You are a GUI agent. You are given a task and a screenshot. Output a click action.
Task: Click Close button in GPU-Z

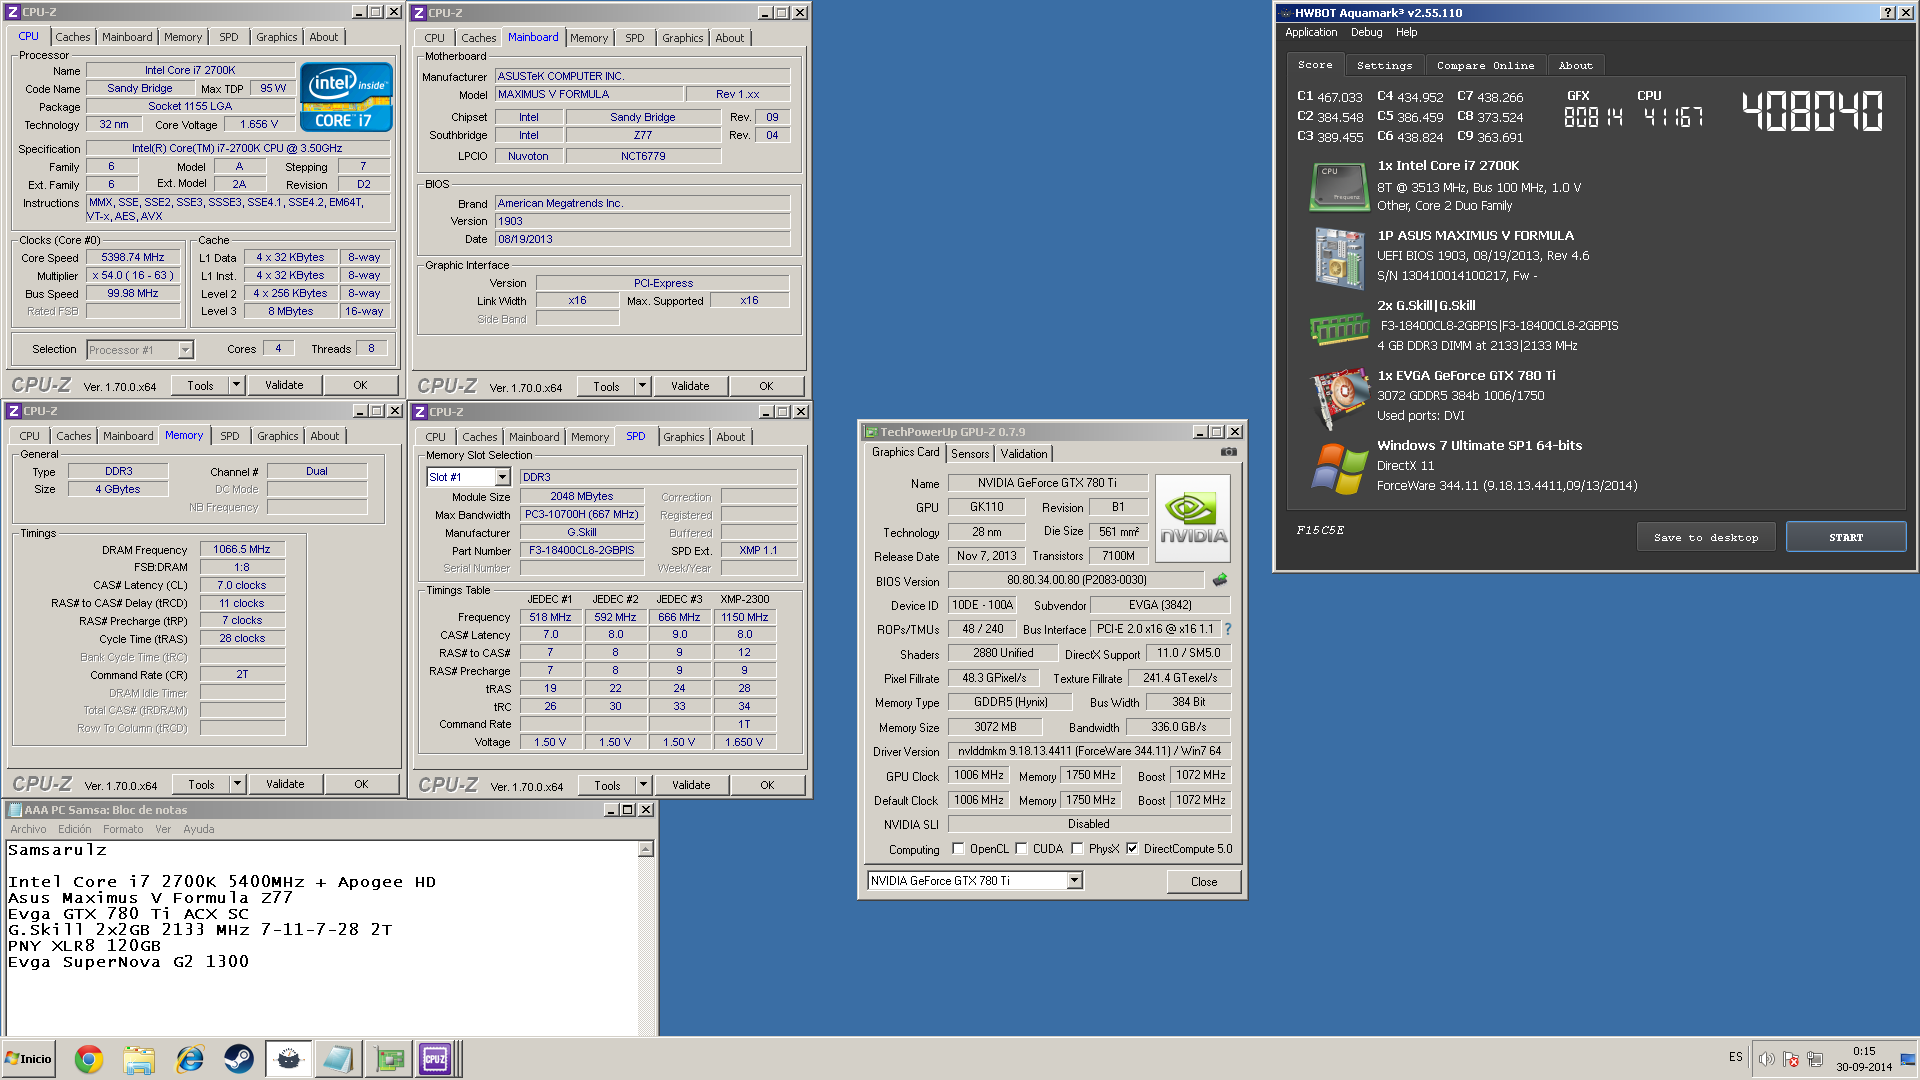coord(1204,882)
